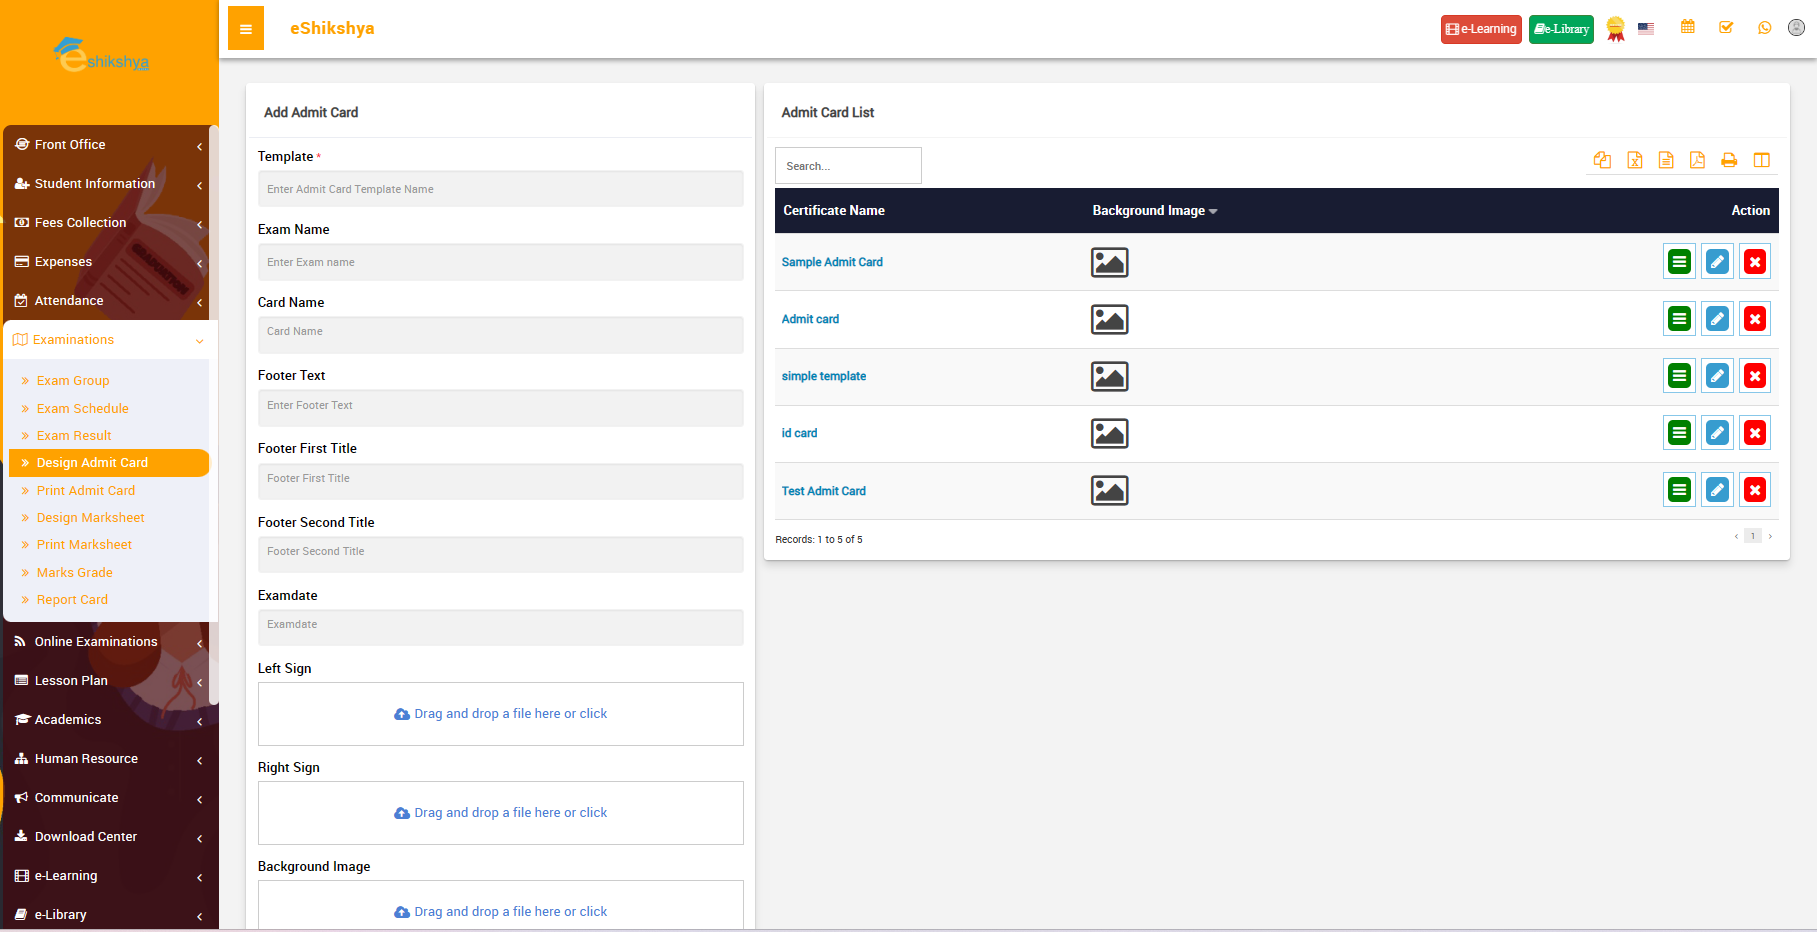The height and width of the screenshot is (932, 1817).
Task: Delete the Sample Admit Card row
Action: coord(1754,262)
